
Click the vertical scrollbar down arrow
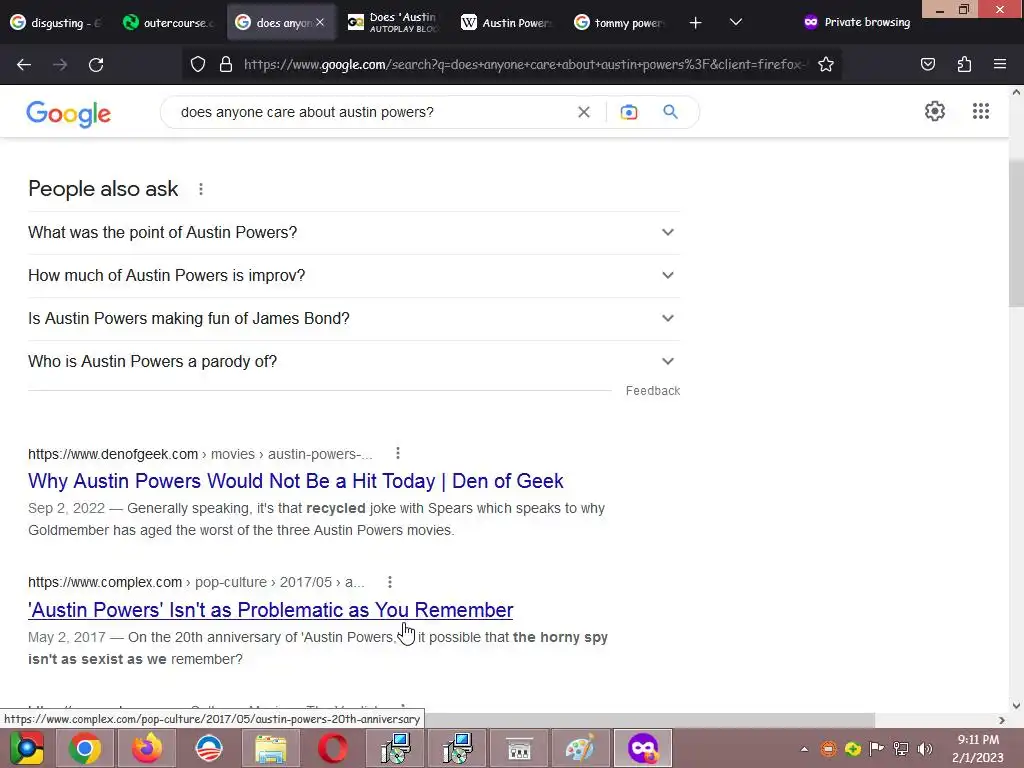(x=1016, y=705)
